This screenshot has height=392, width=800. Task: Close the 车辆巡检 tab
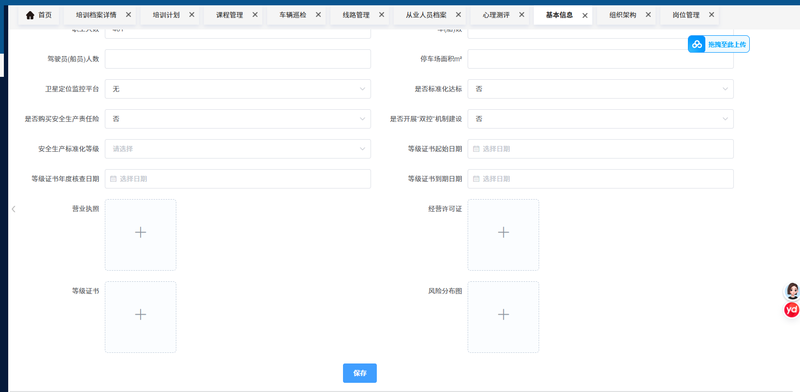click(x=318, y=15)
